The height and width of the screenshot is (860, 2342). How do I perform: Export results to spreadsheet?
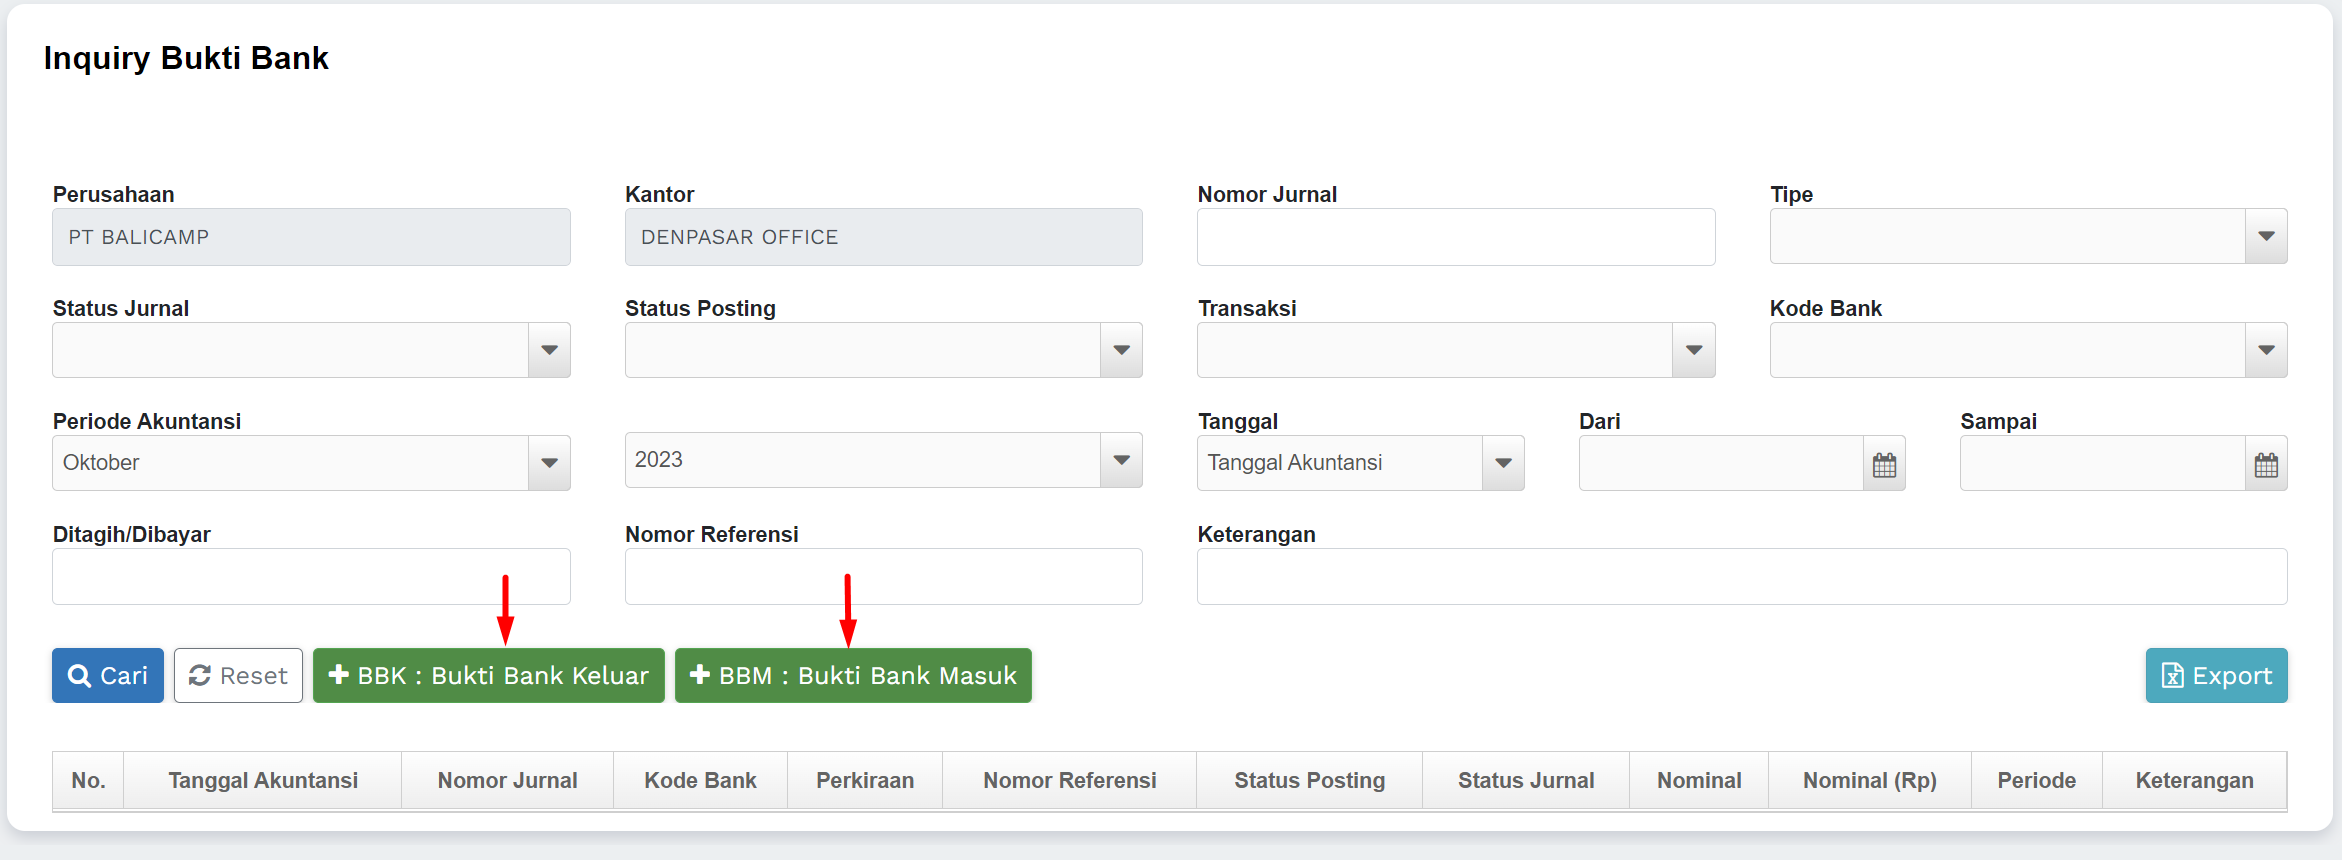coord(2216,676)
